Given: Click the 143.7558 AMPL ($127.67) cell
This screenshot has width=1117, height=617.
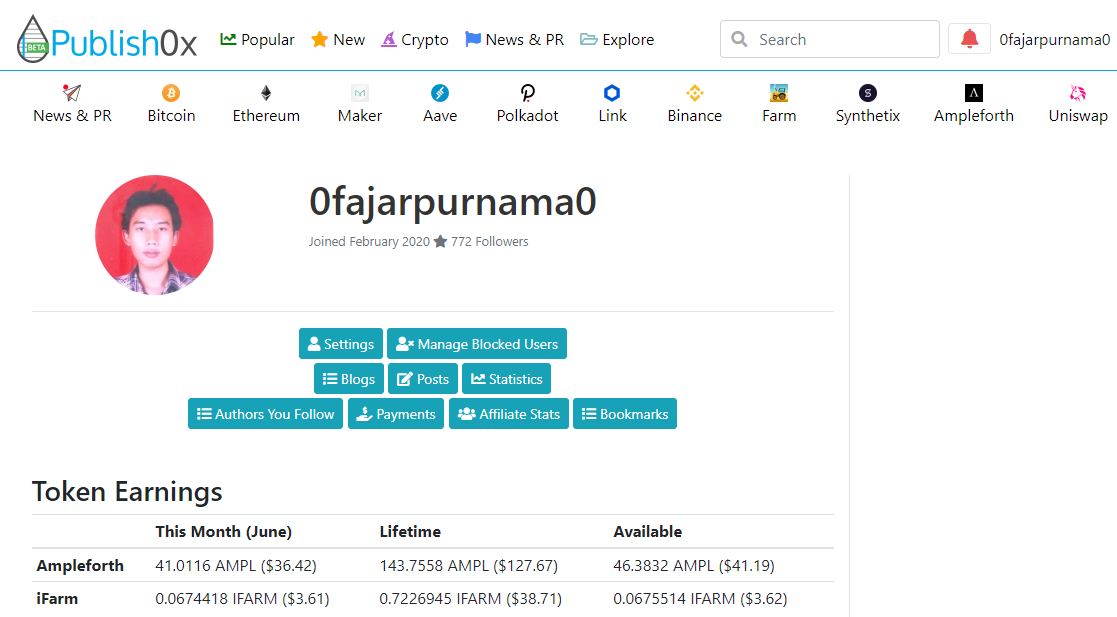Looking at the screenshot, I should click(469, 566).
